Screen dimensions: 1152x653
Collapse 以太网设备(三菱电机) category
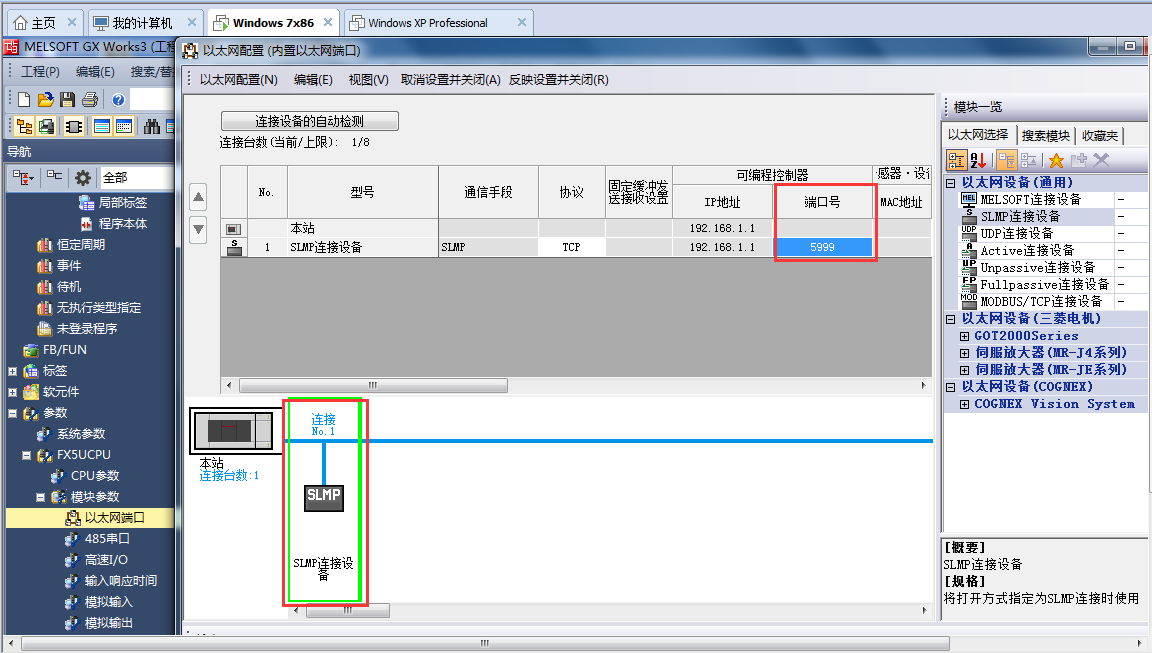point(951,319)
